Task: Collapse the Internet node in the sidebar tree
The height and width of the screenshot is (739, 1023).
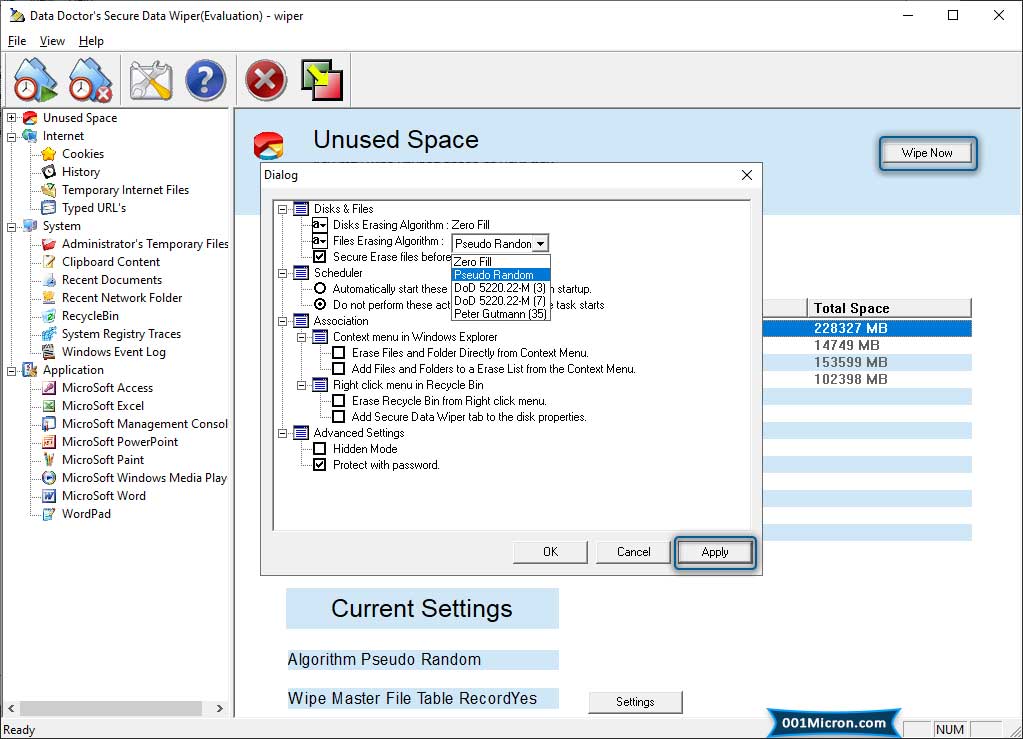Action: point(12,136)
